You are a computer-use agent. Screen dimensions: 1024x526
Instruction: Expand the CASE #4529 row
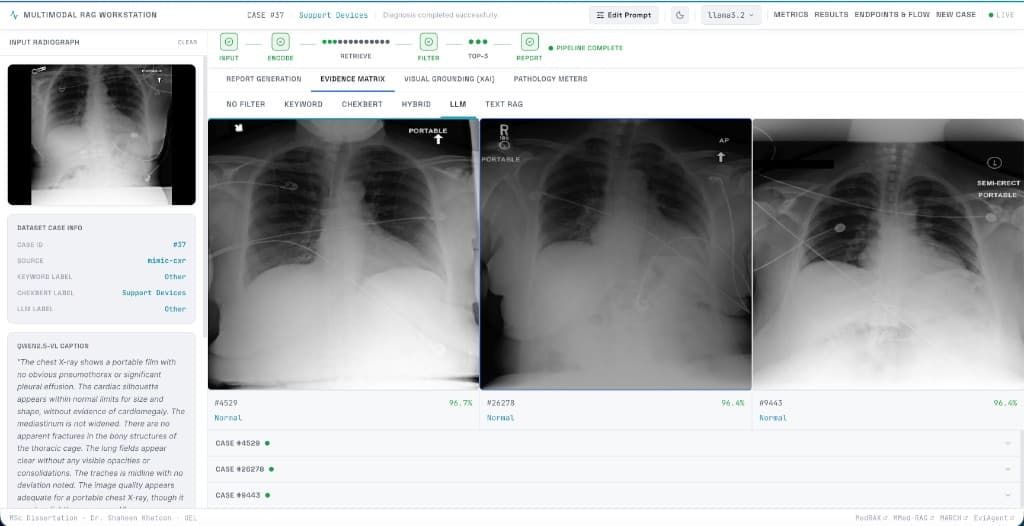coord(615,443)
